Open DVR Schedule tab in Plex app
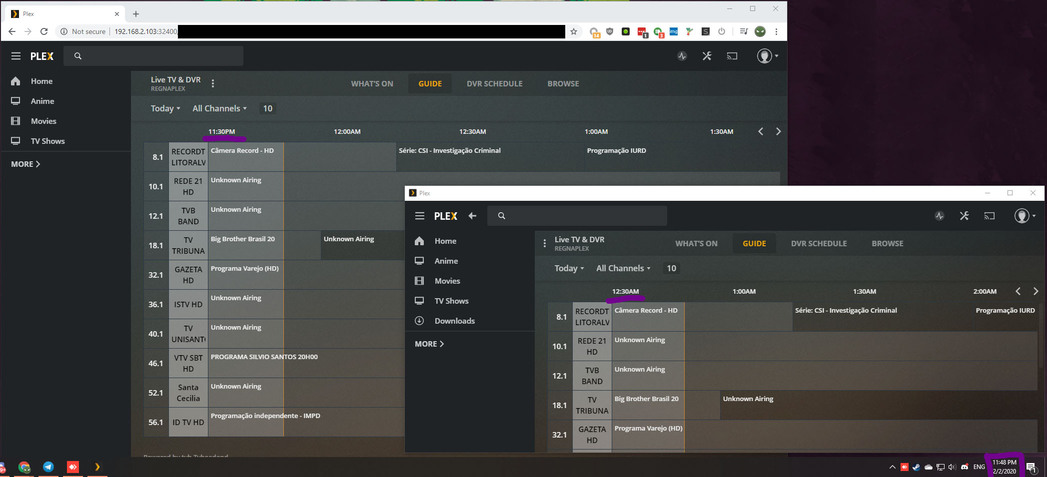Screen dimensions: 1047x477 click(x=819, y=243)
